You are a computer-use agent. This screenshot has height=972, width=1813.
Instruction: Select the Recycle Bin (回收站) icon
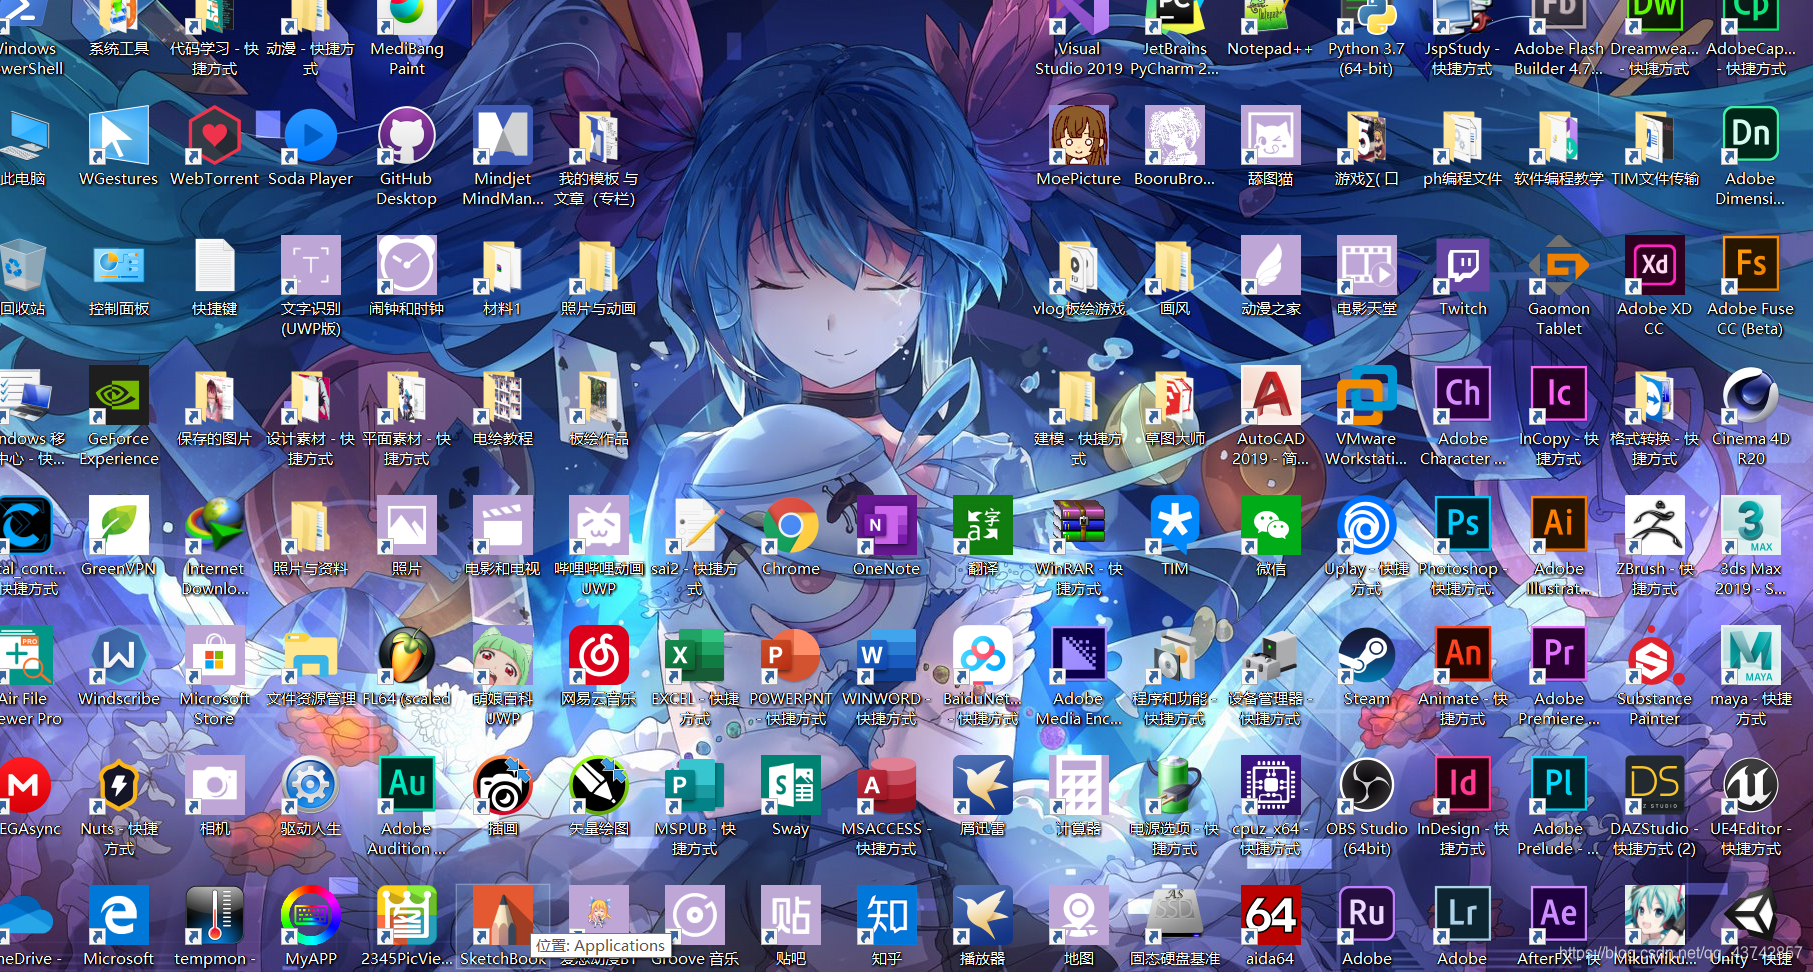(22, 266)
